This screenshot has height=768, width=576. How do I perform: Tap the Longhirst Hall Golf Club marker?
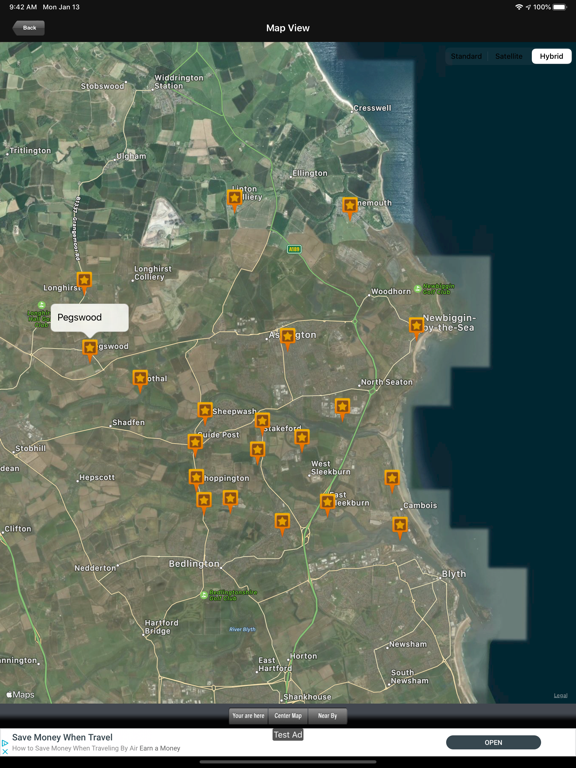pos(42,305)
